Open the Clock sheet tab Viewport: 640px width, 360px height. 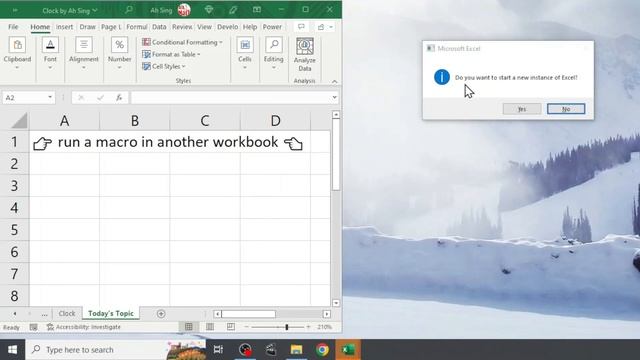tap(67, 313)
